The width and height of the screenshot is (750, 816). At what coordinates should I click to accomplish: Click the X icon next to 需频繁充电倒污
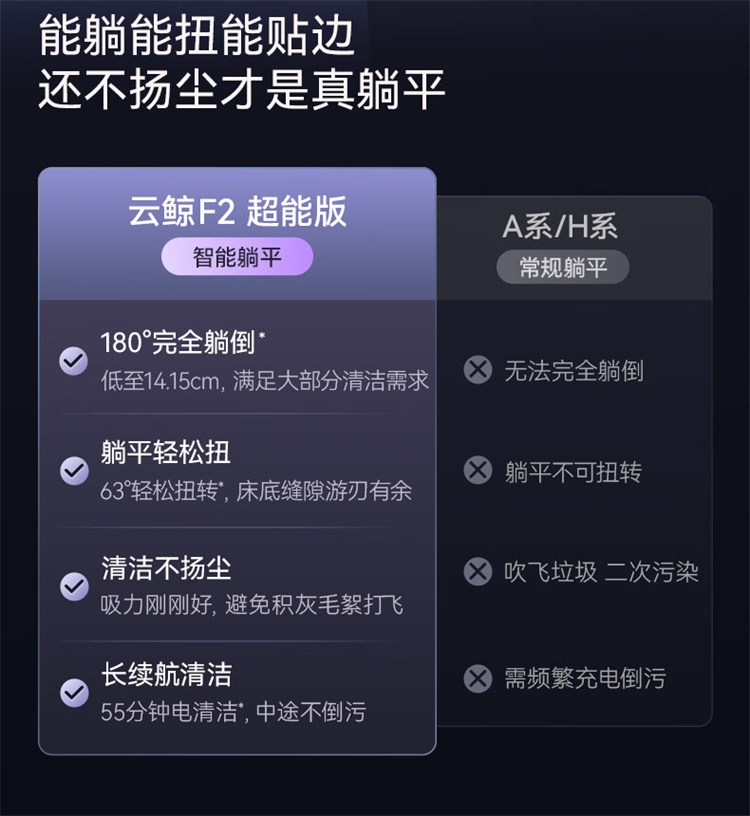pyautogui.click(x=478, y=679)
